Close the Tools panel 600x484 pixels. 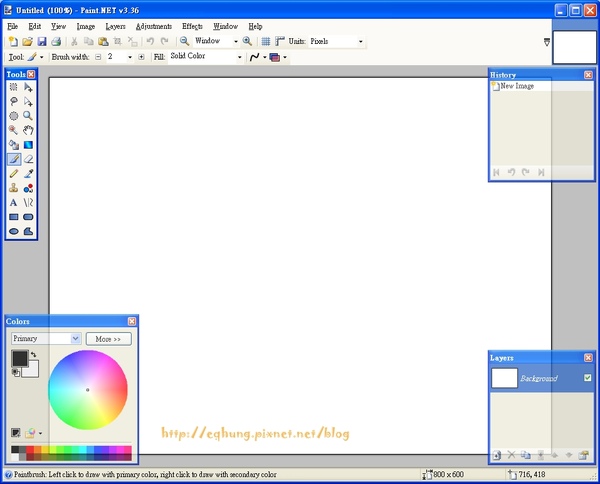[x=31, y=74]
